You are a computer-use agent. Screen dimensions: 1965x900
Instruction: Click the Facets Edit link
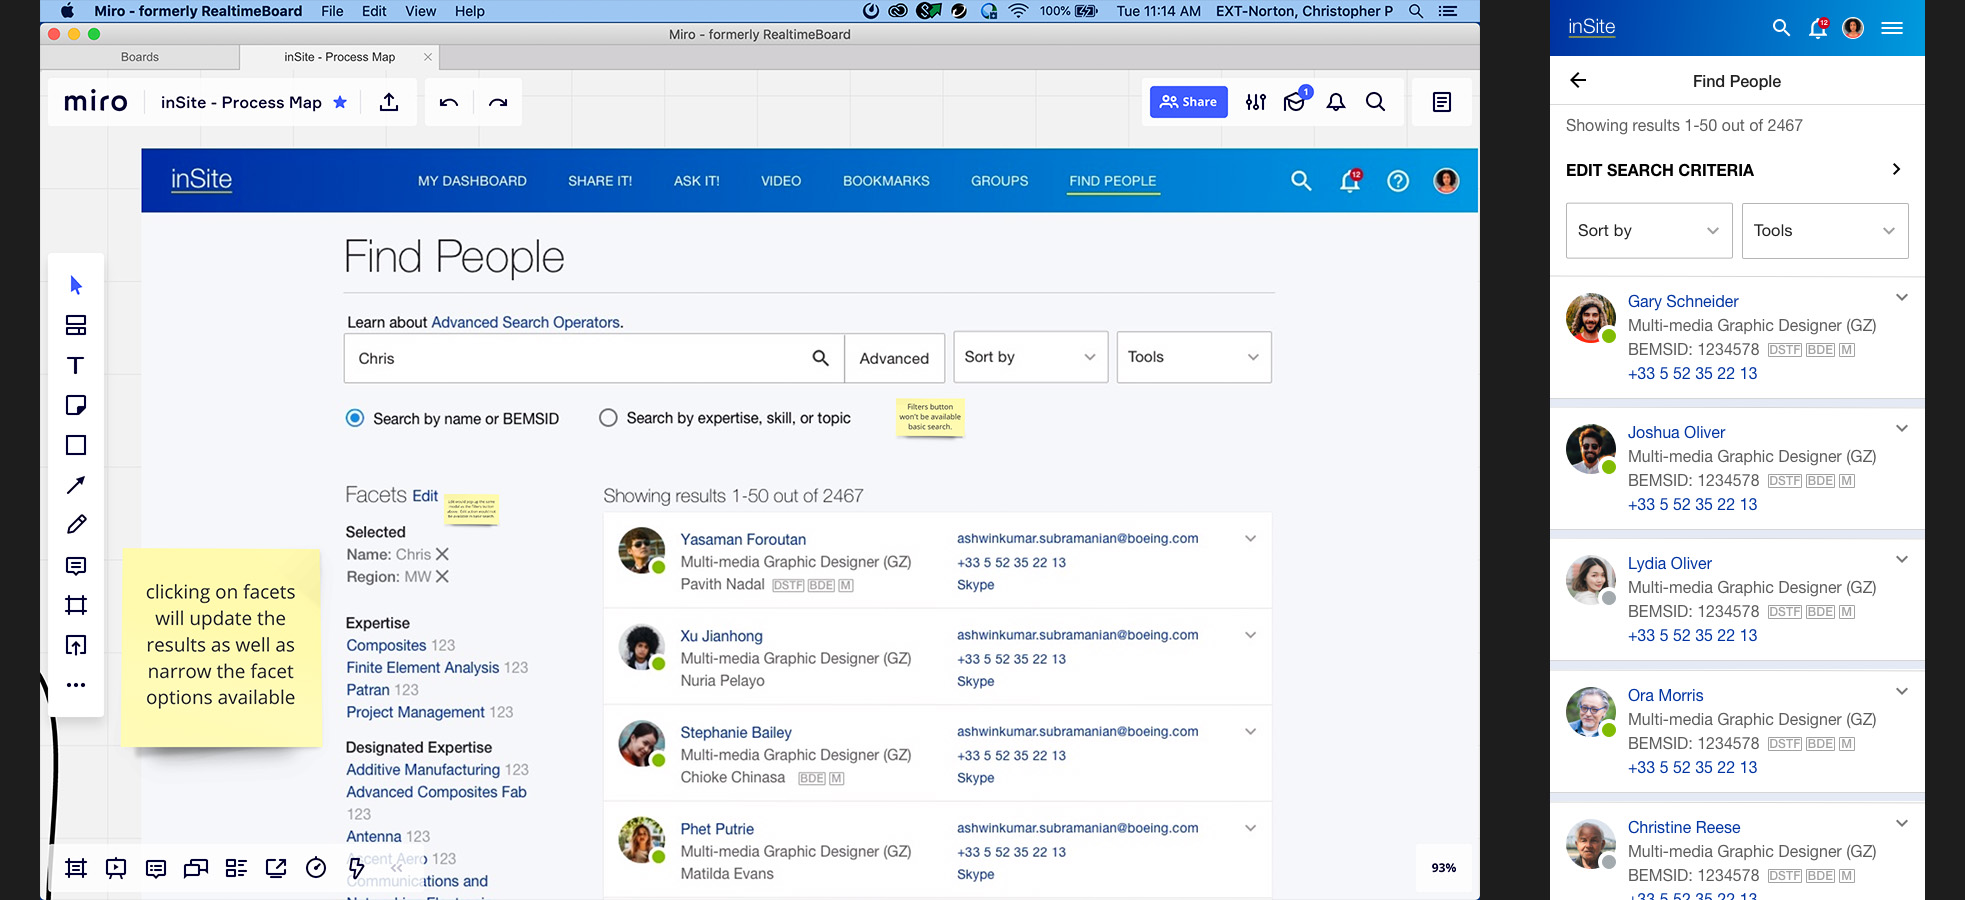coord(425,496)
